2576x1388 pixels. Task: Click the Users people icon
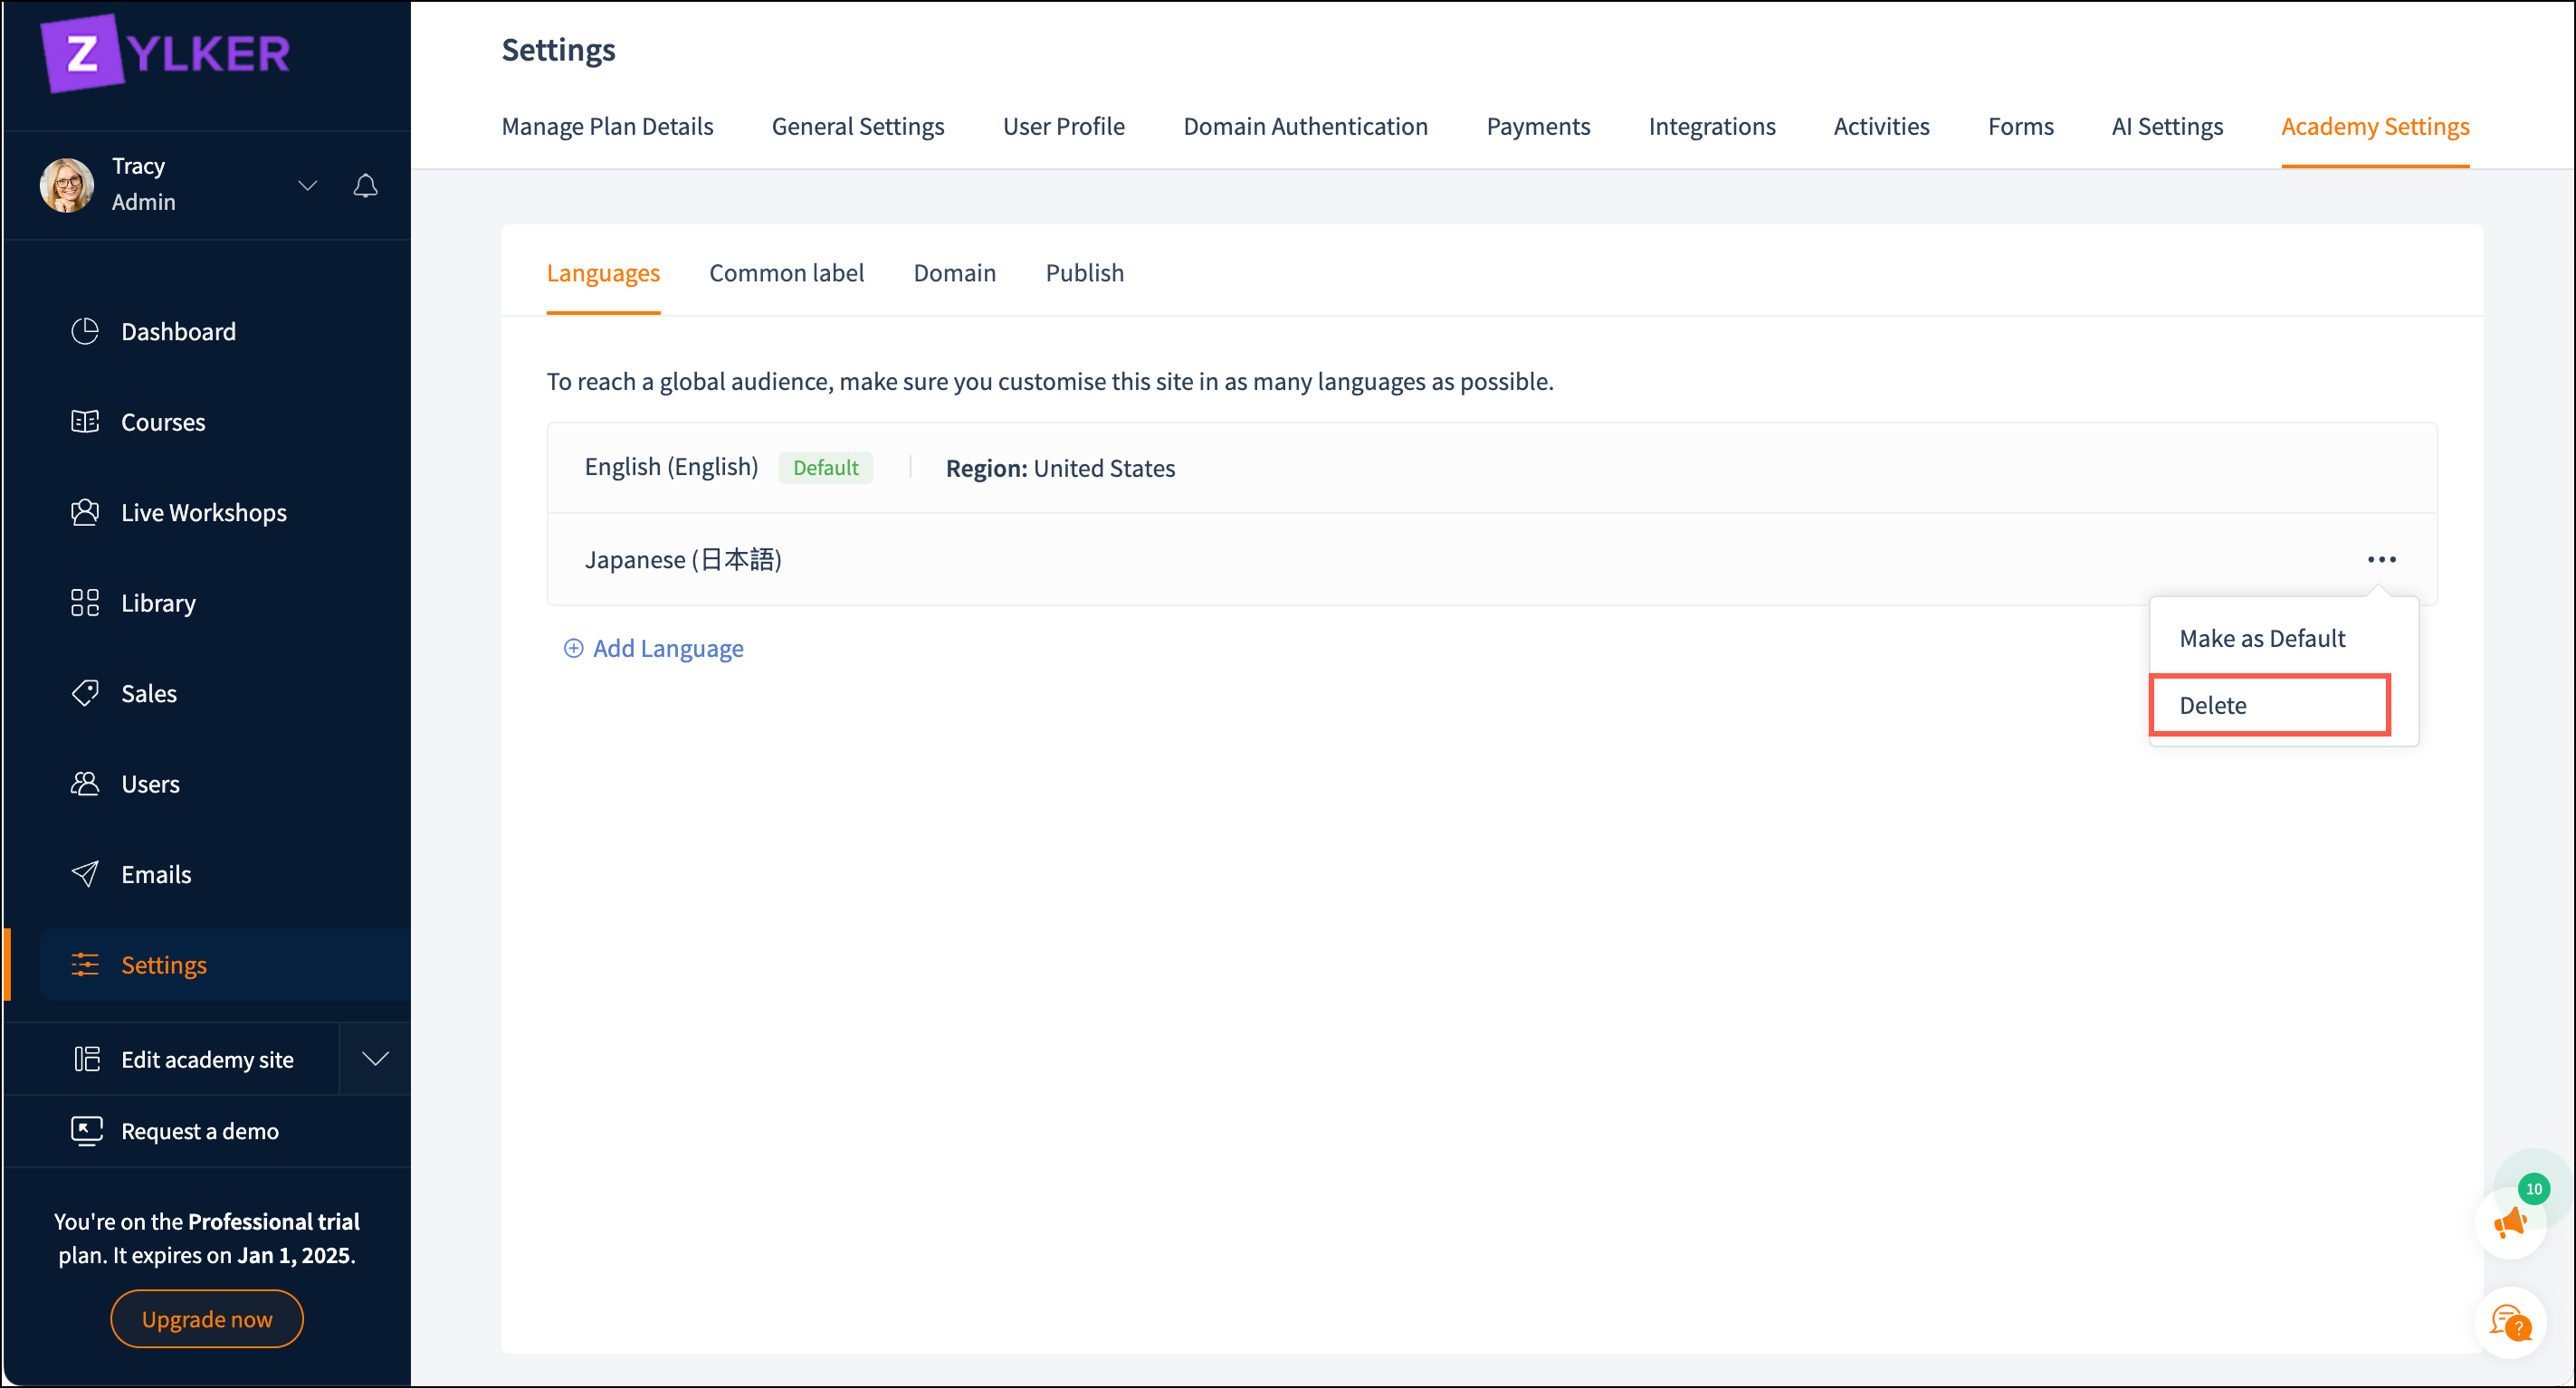click(85, 784)
